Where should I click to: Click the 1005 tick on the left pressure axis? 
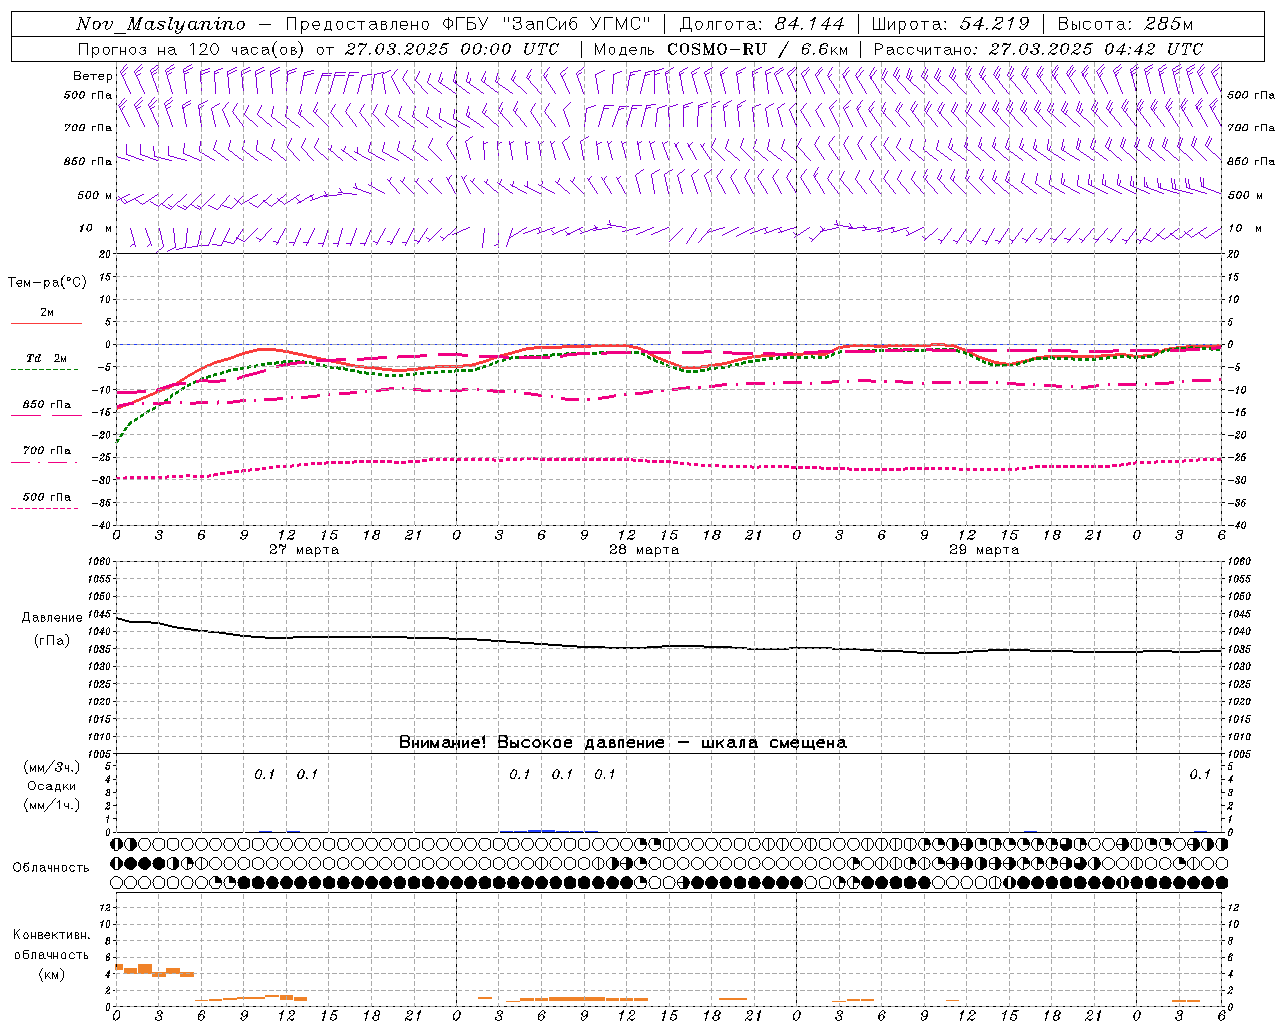coord(100,753)
